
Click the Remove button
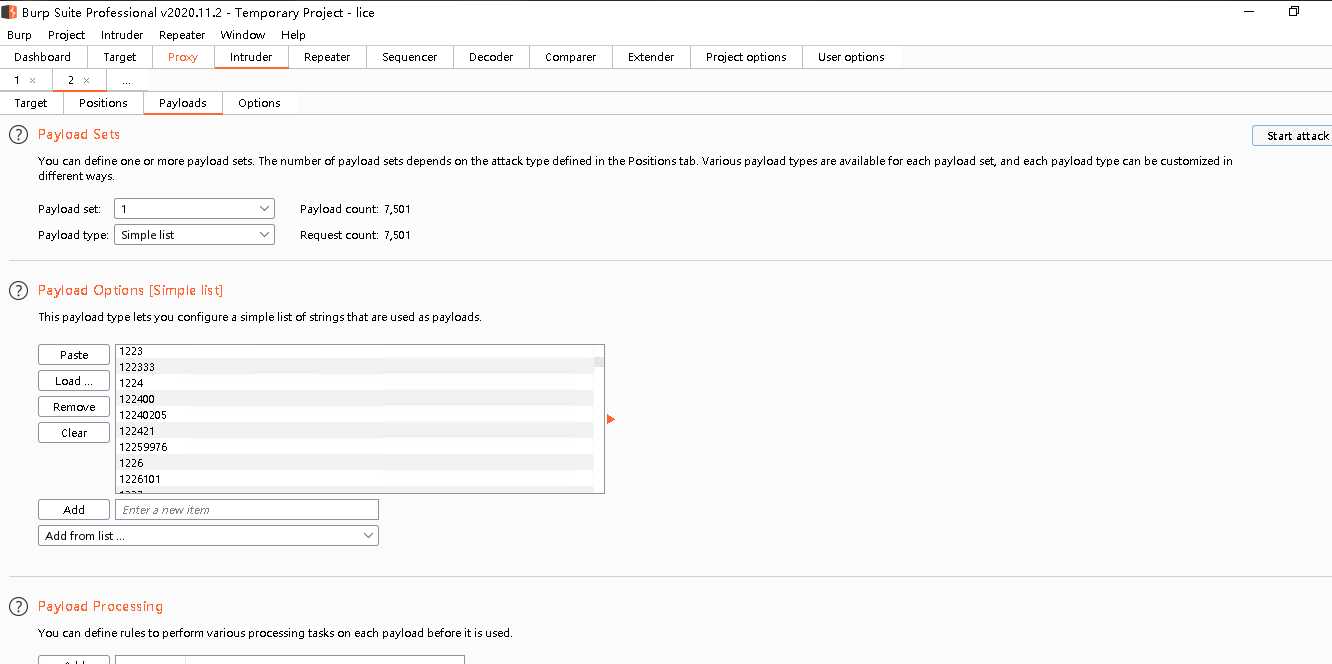coord(74,407)
